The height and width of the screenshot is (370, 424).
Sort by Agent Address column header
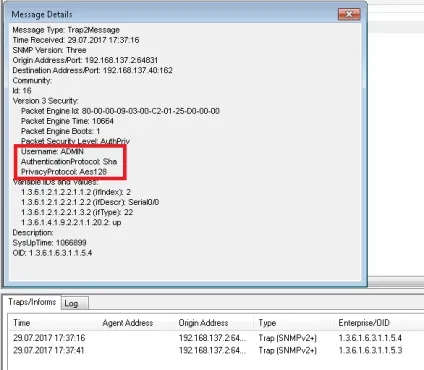(128, 323)
